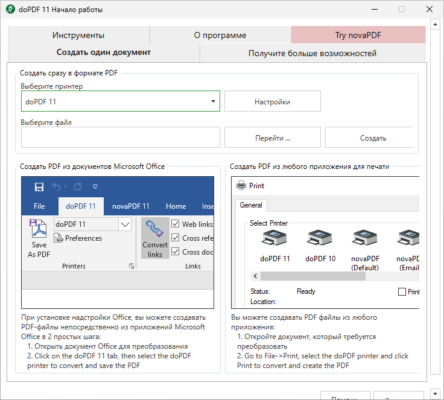Expand the doPDF 11 combo in ribbon preview
444x400 pixels.
(125, 224)
